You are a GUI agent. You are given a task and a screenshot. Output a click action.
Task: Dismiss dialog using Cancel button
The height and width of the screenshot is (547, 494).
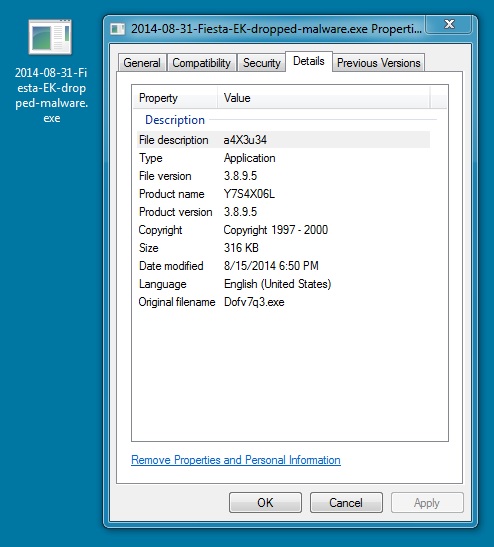[346, 503]
